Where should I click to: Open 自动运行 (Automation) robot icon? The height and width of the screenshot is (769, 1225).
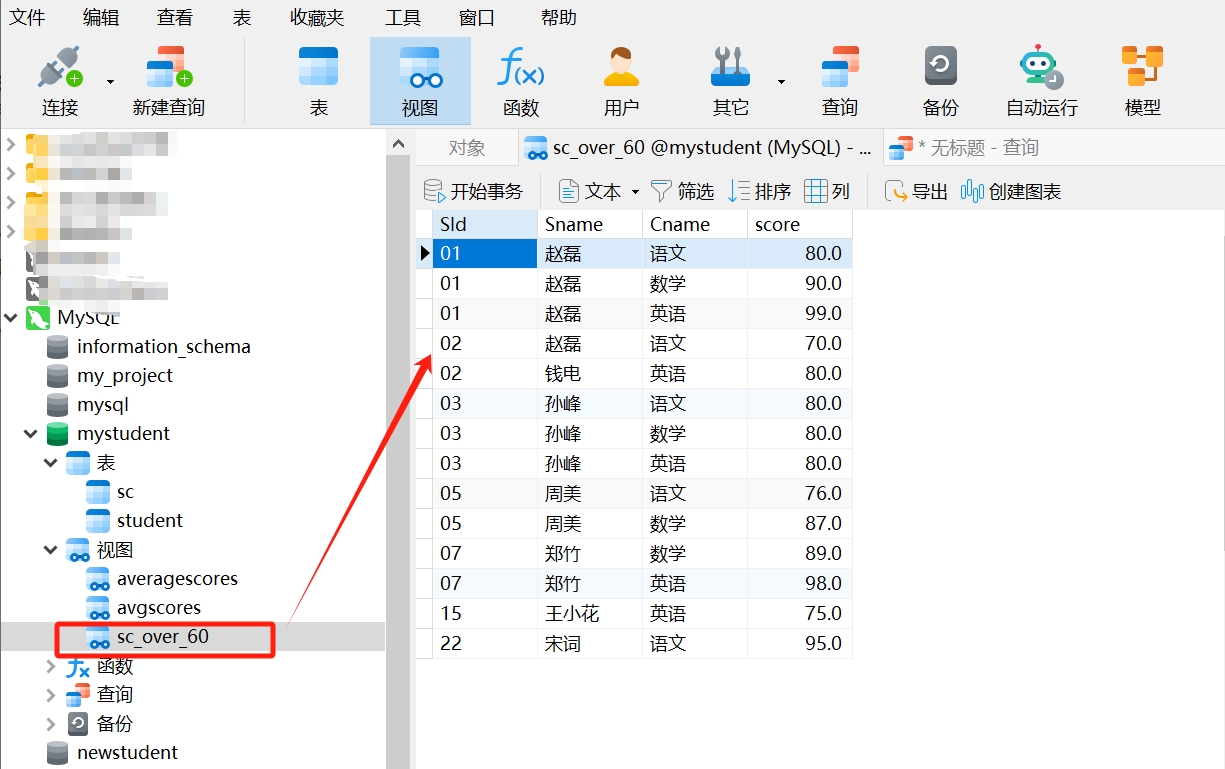1041,81
